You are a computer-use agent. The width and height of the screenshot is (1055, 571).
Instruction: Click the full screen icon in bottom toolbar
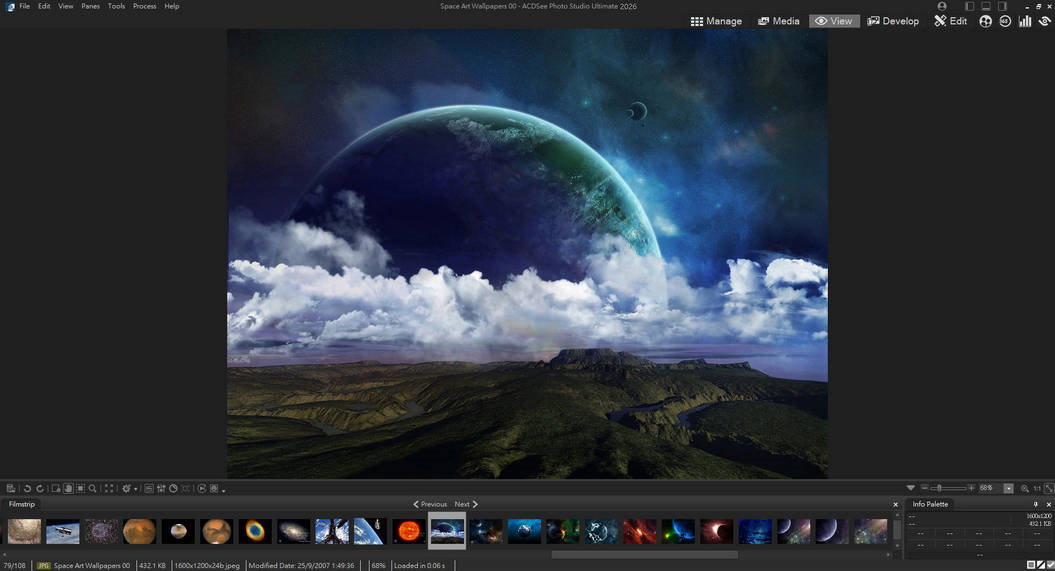109,488
